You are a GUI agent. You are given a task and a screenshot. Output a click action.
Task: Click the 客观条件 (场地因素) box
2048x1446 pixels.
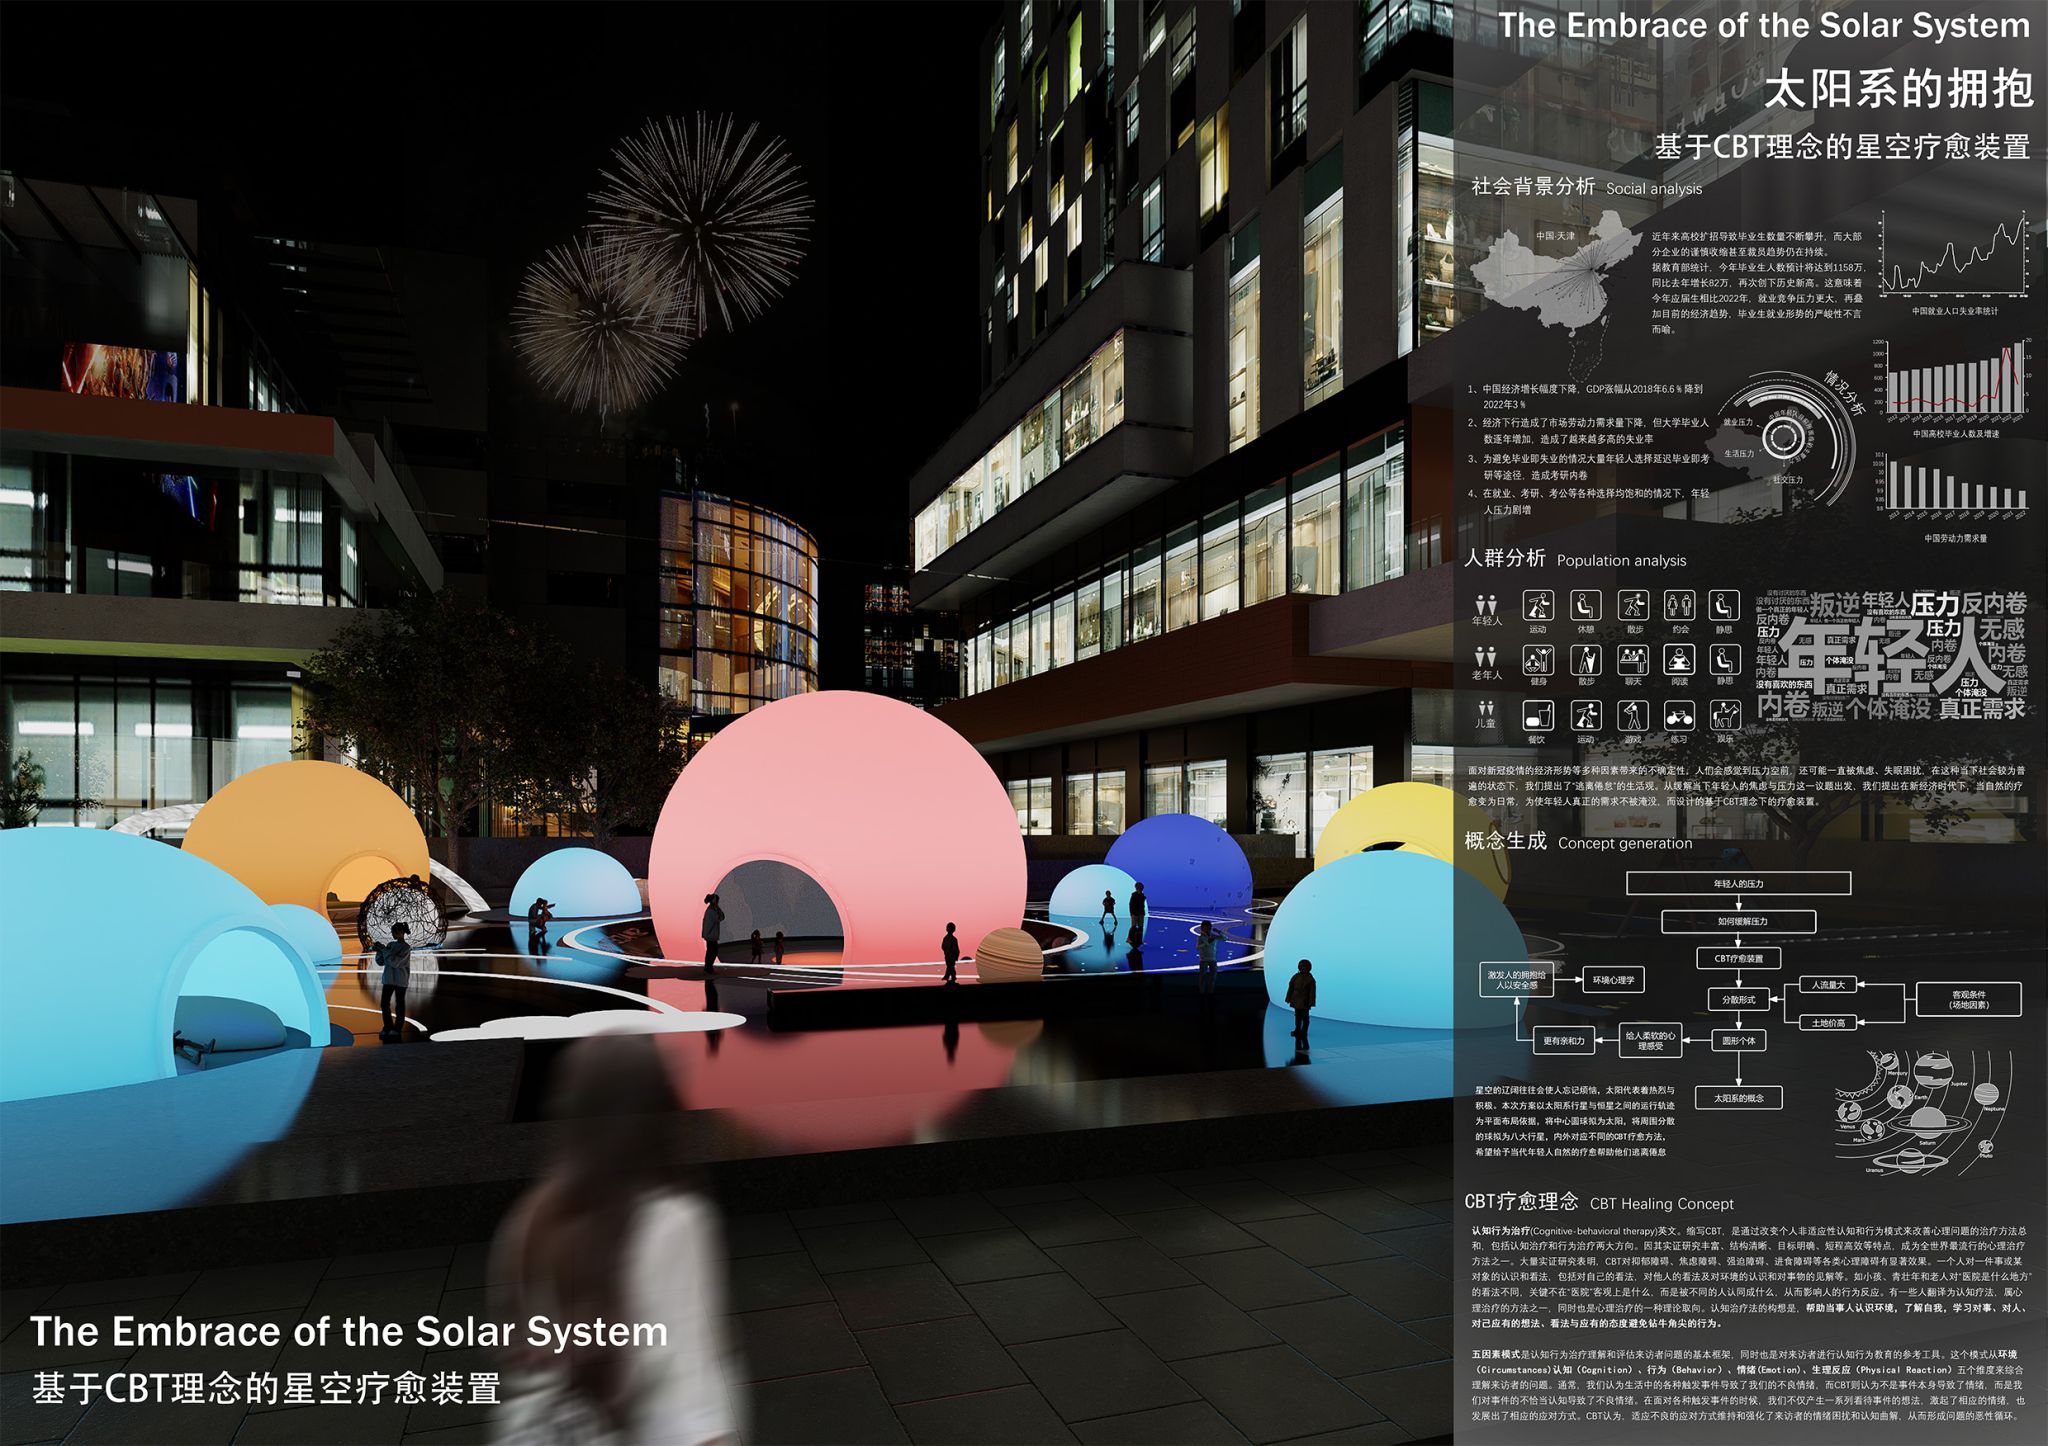point(1968,999)
